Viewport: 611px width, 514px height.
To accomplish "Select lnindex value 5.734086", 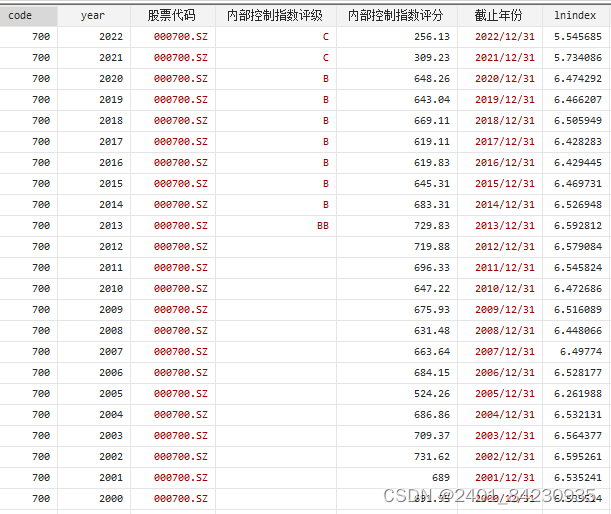I will 578,58.
